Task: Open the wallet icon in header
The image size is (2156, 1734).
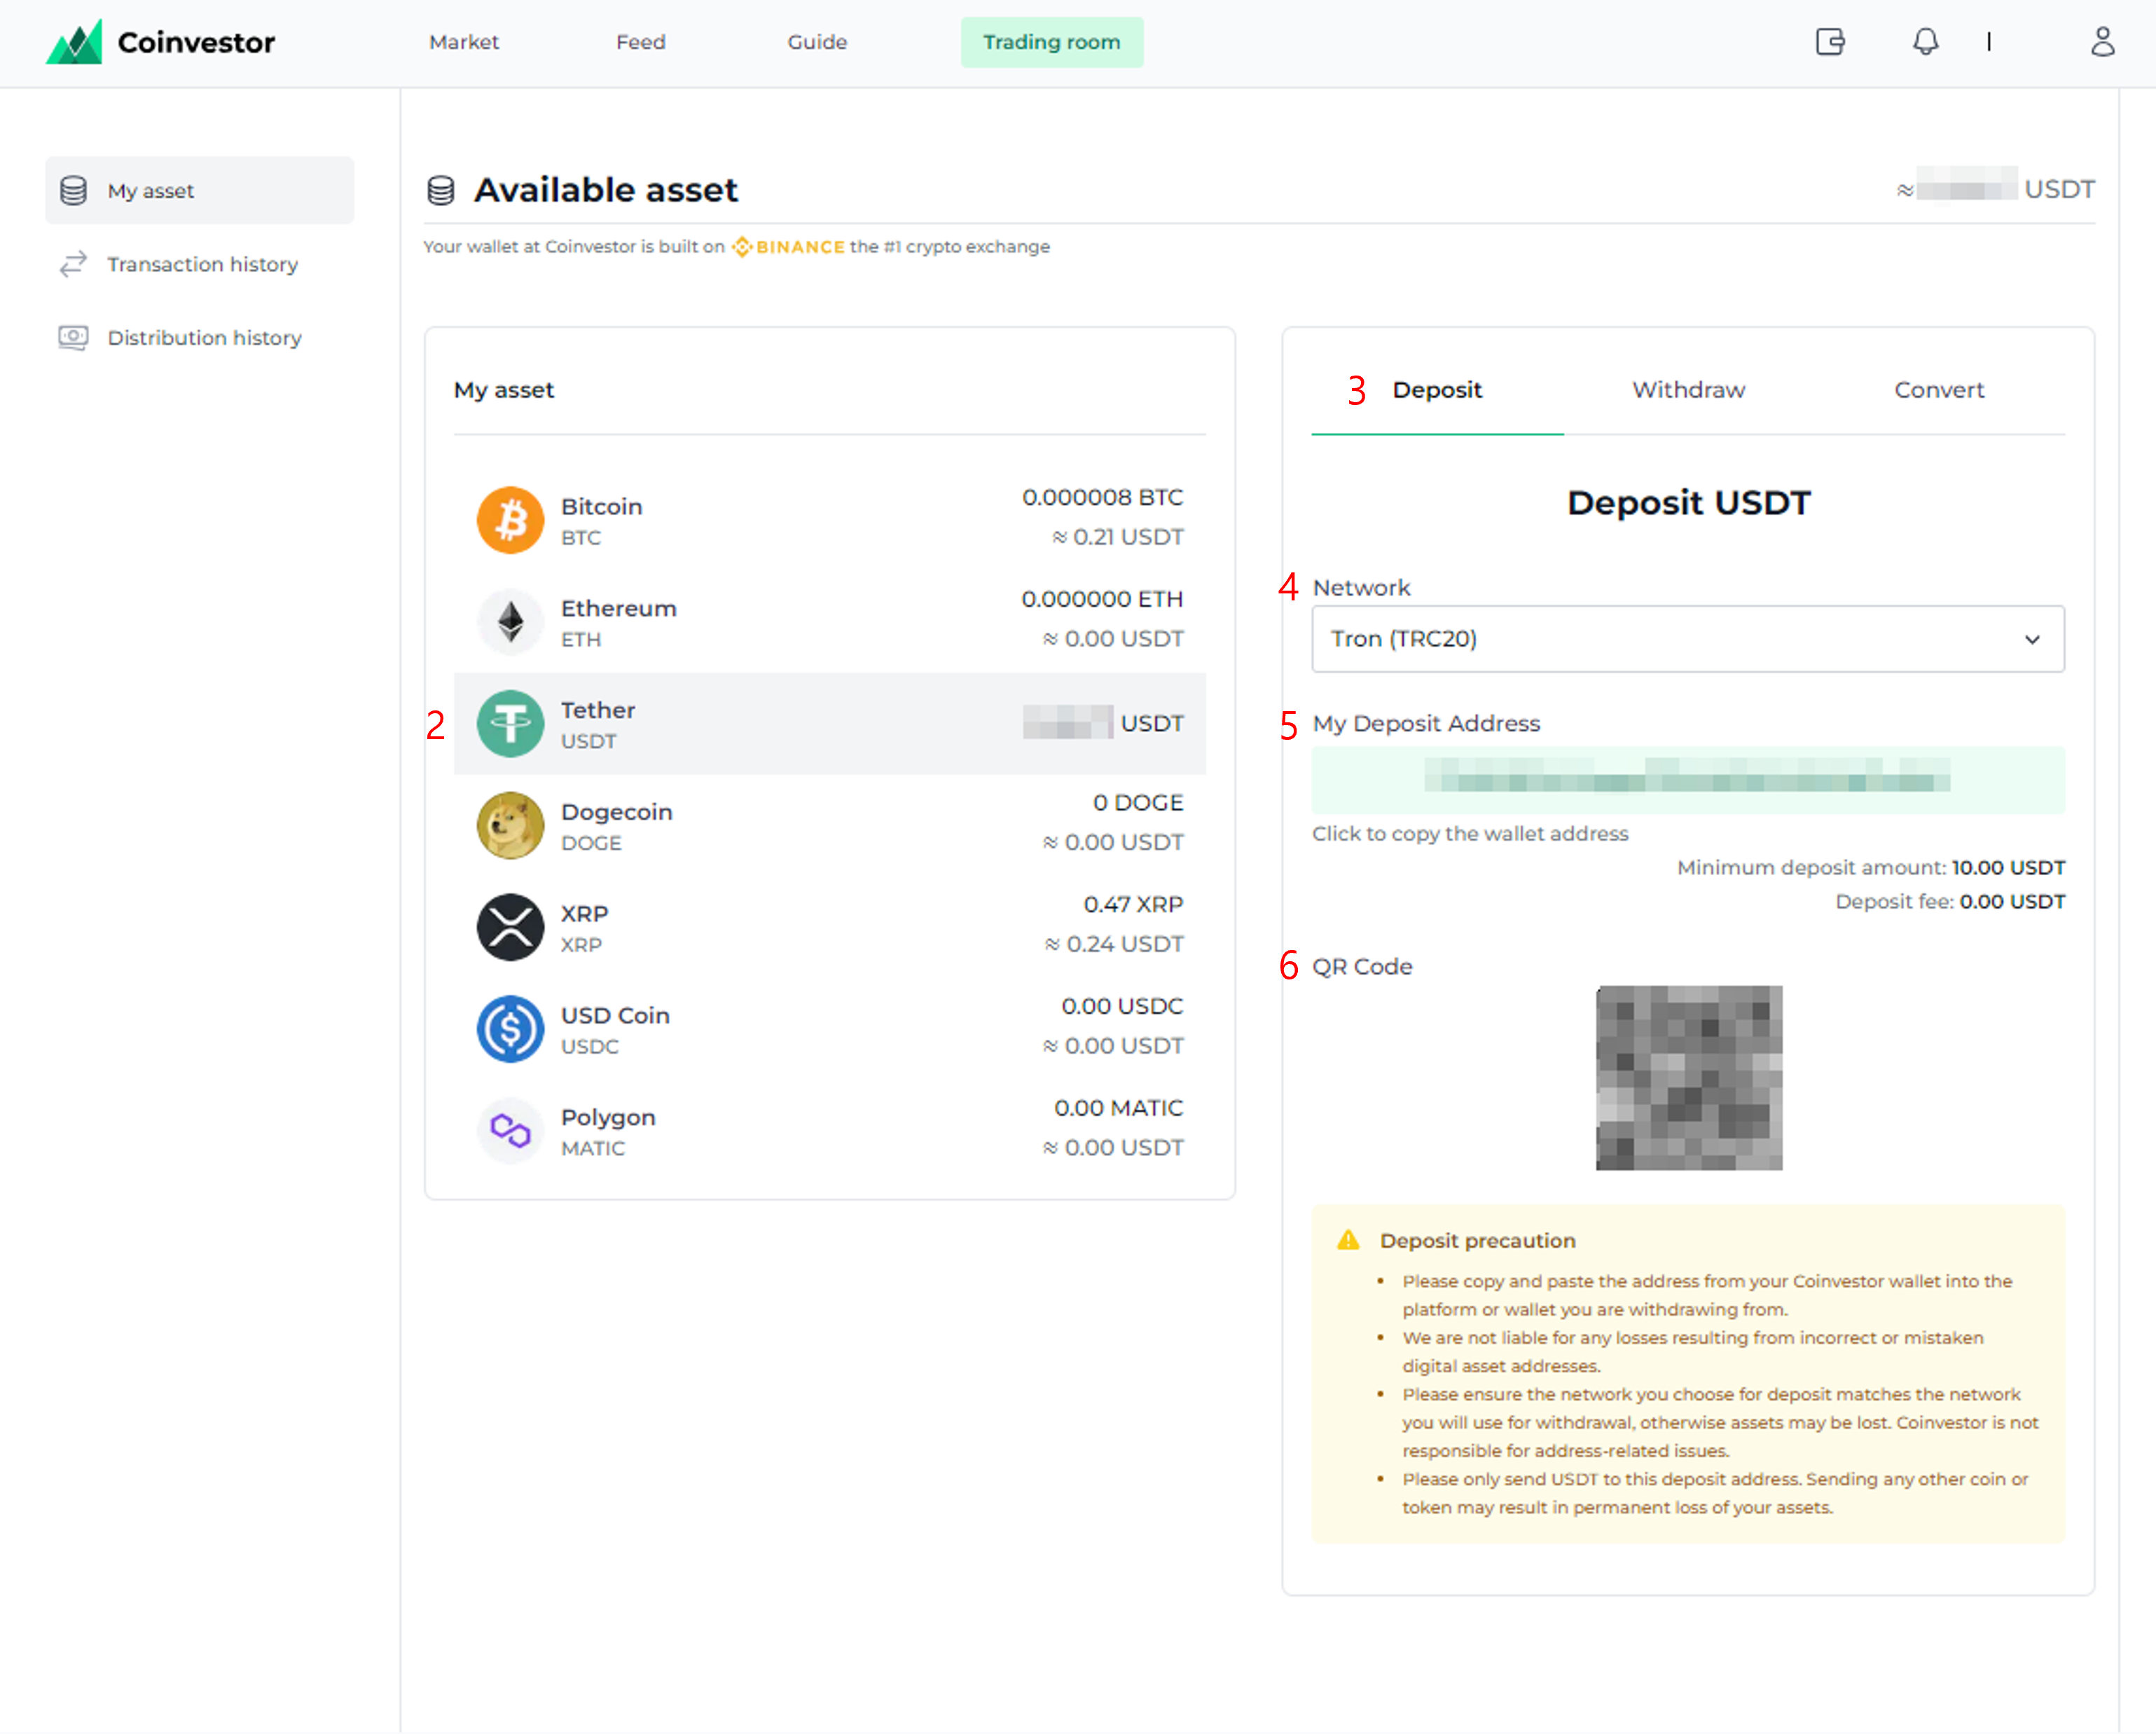Action: pos(1830,42)
